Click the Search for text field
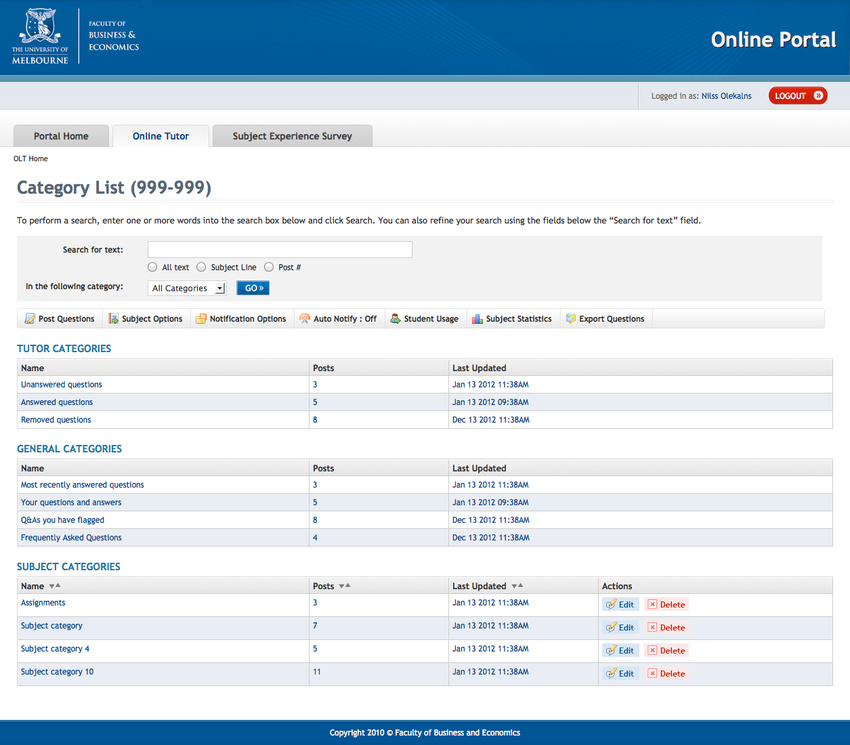Viewport: 850px width, 745px height. coord(280,249)
